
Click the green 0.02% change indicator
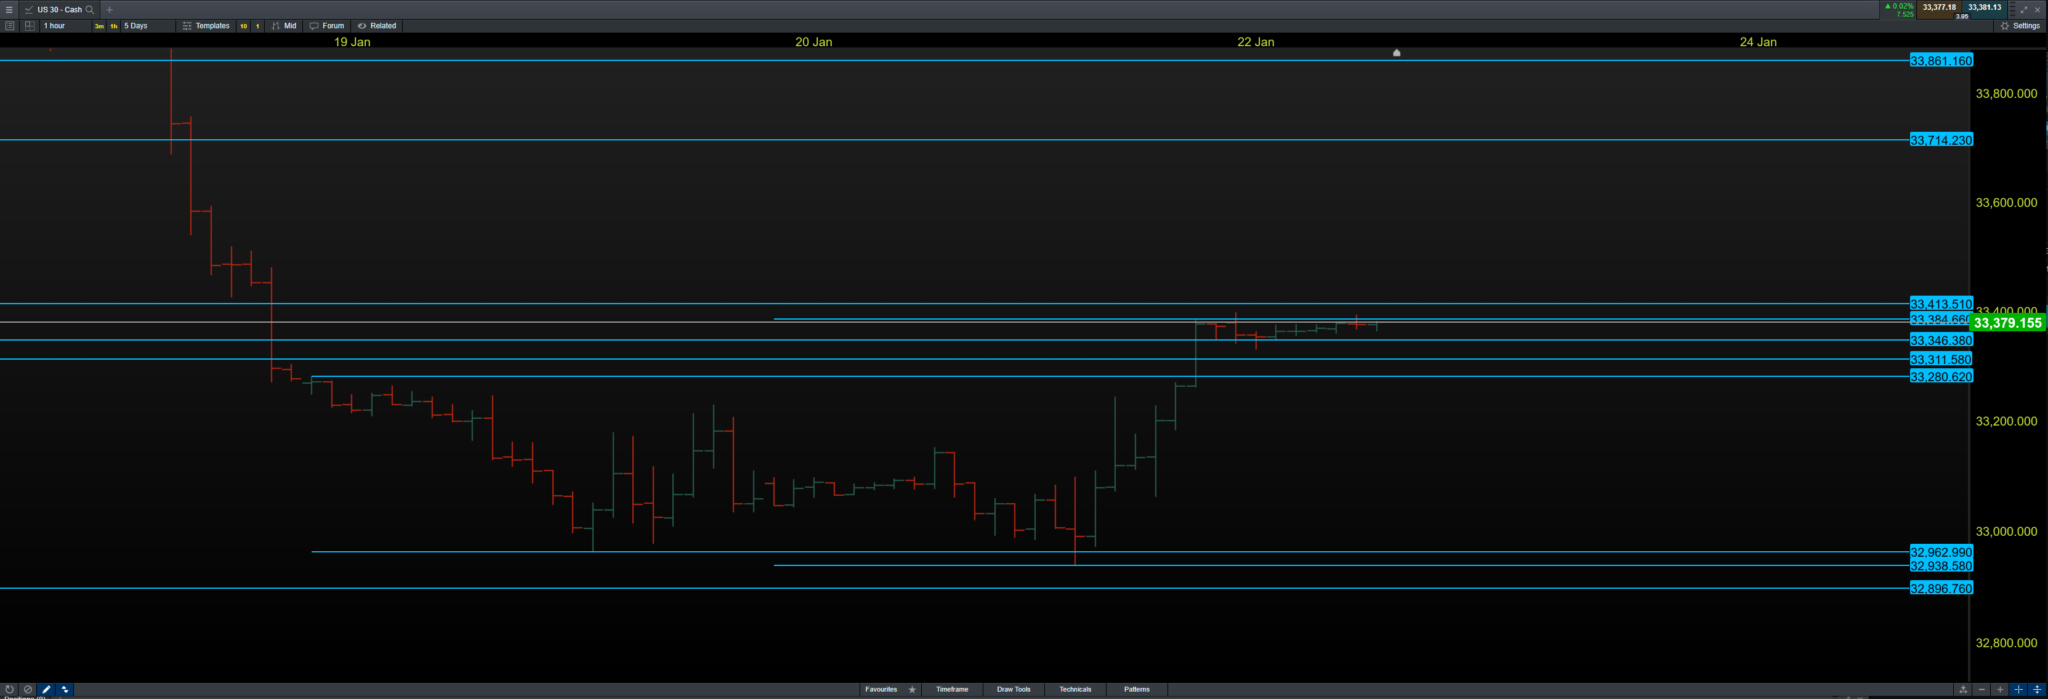tap(1899, 6)
